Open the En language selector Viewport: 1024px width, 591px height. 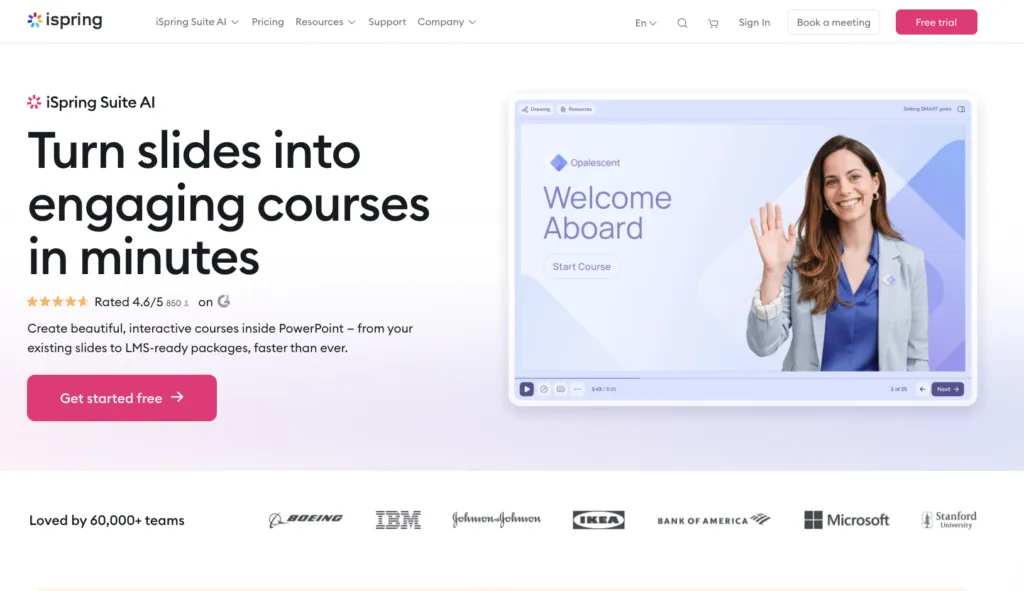pos(645,23)
